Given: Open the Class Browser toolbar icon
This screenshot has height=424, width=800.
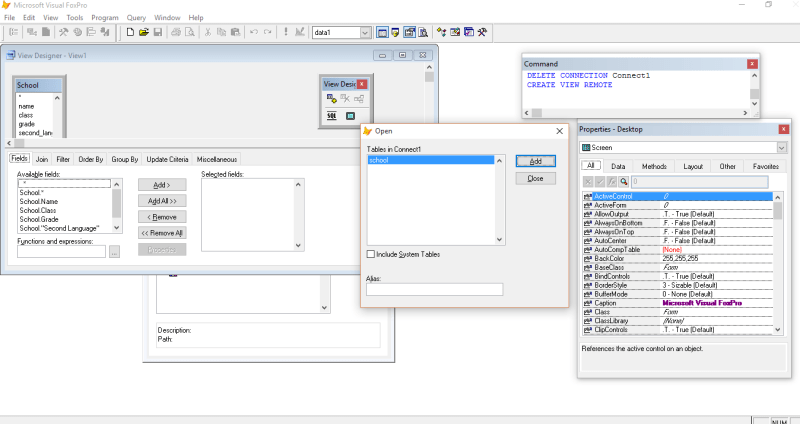Looking at the screenshot, I should 441,32.
